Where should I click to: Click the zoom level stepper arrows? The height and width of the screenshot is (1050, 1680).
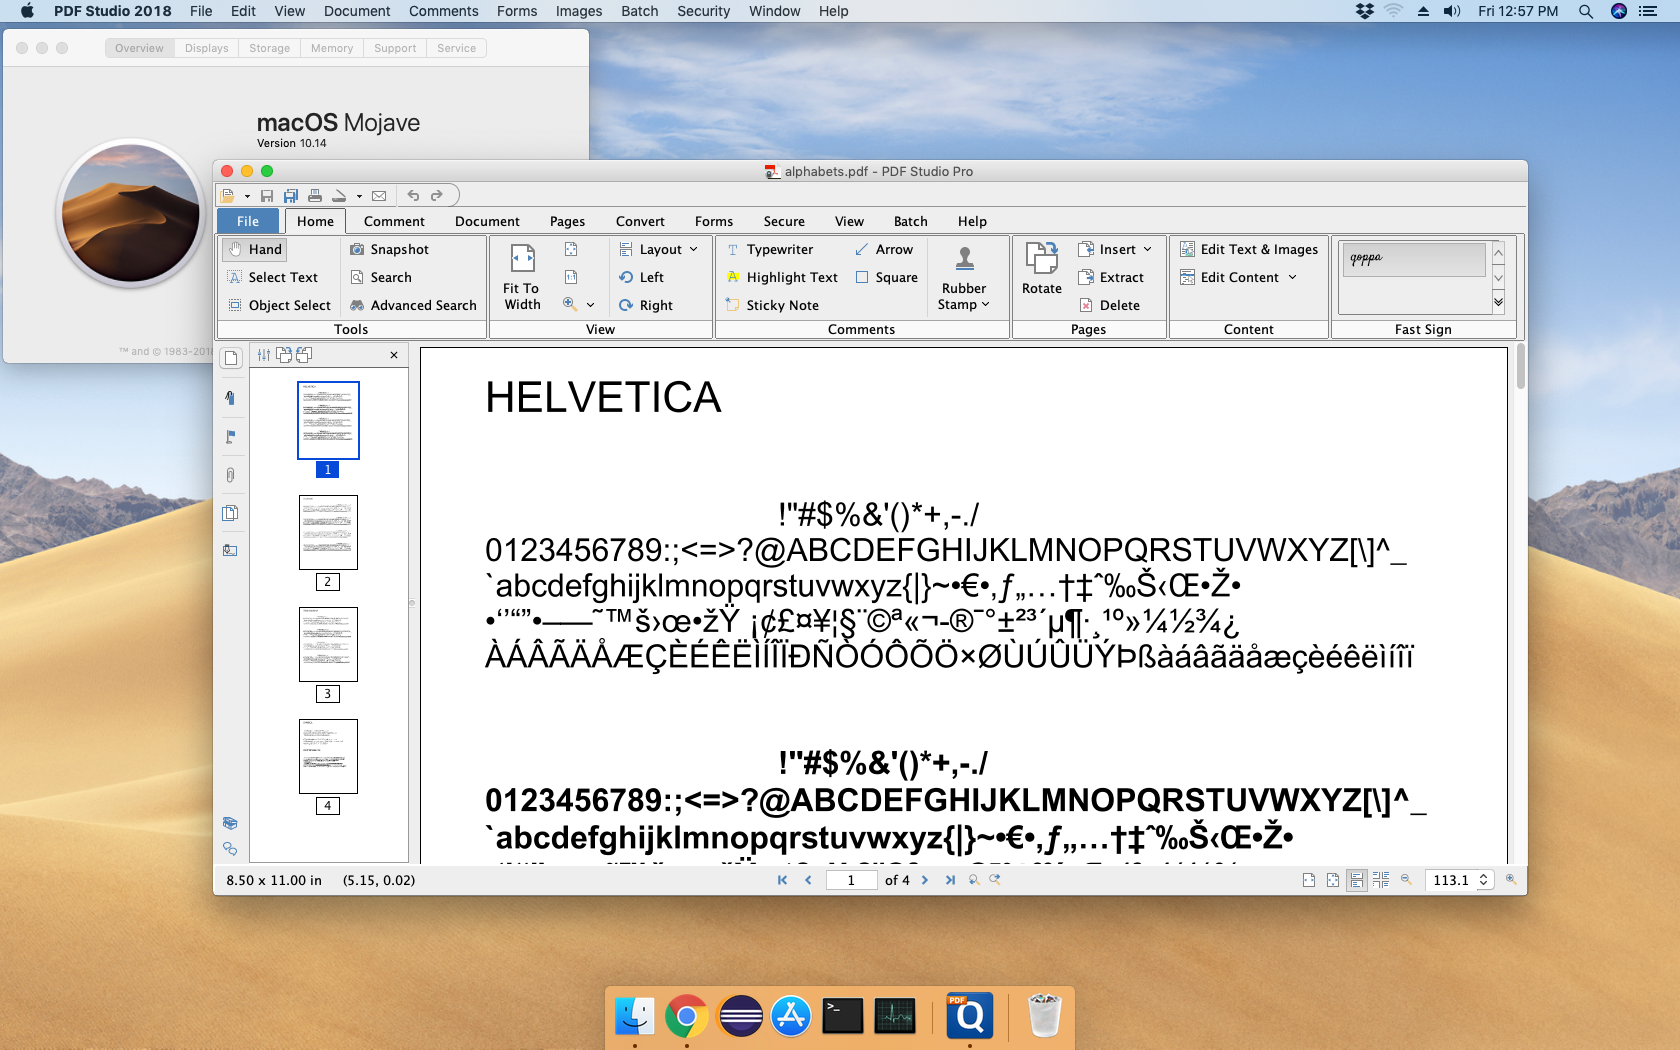tap(1484, 880)
